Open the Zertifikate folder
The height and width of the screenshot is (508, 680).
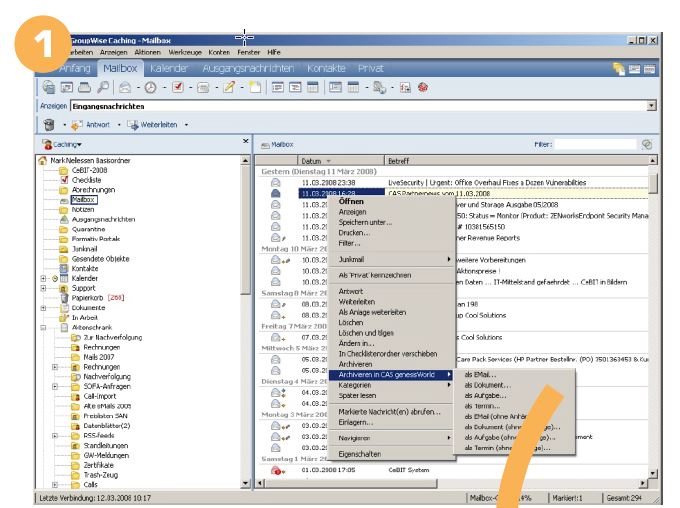click(x=98, y=465)
